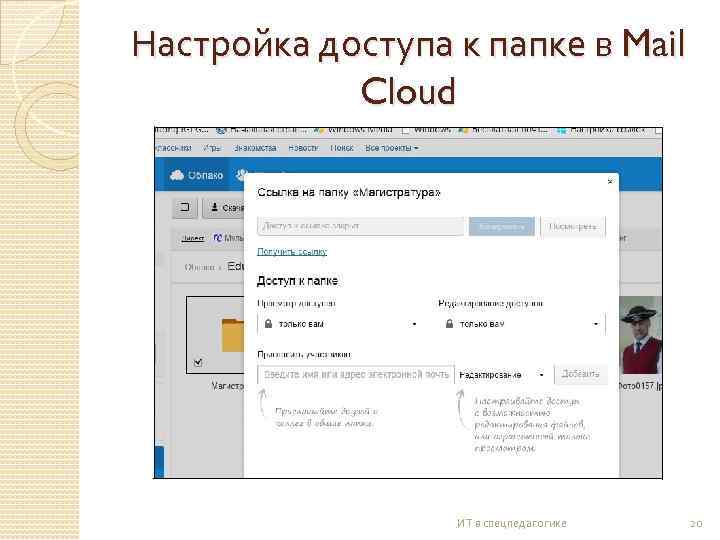Open the photo thumbnail of man in hat

(641, 335)
